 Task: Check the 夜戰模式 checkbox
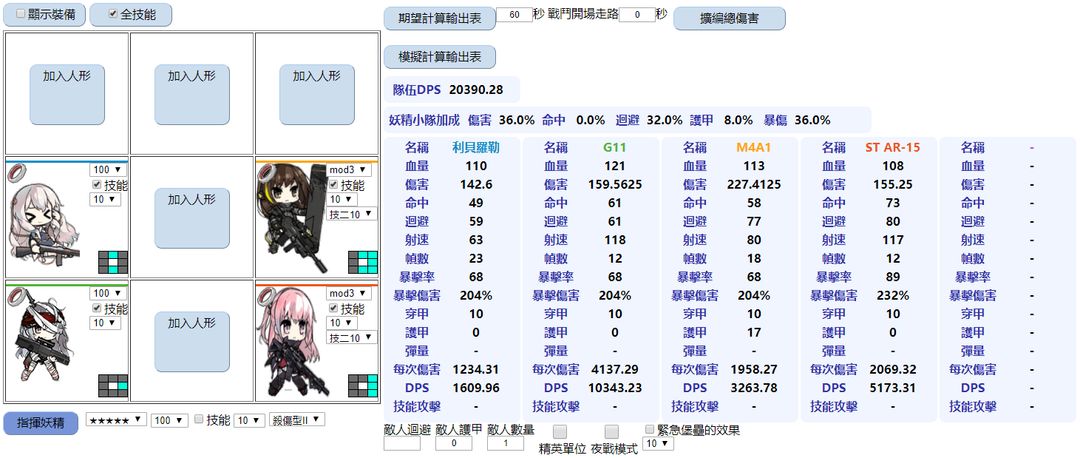click(612, 432)
